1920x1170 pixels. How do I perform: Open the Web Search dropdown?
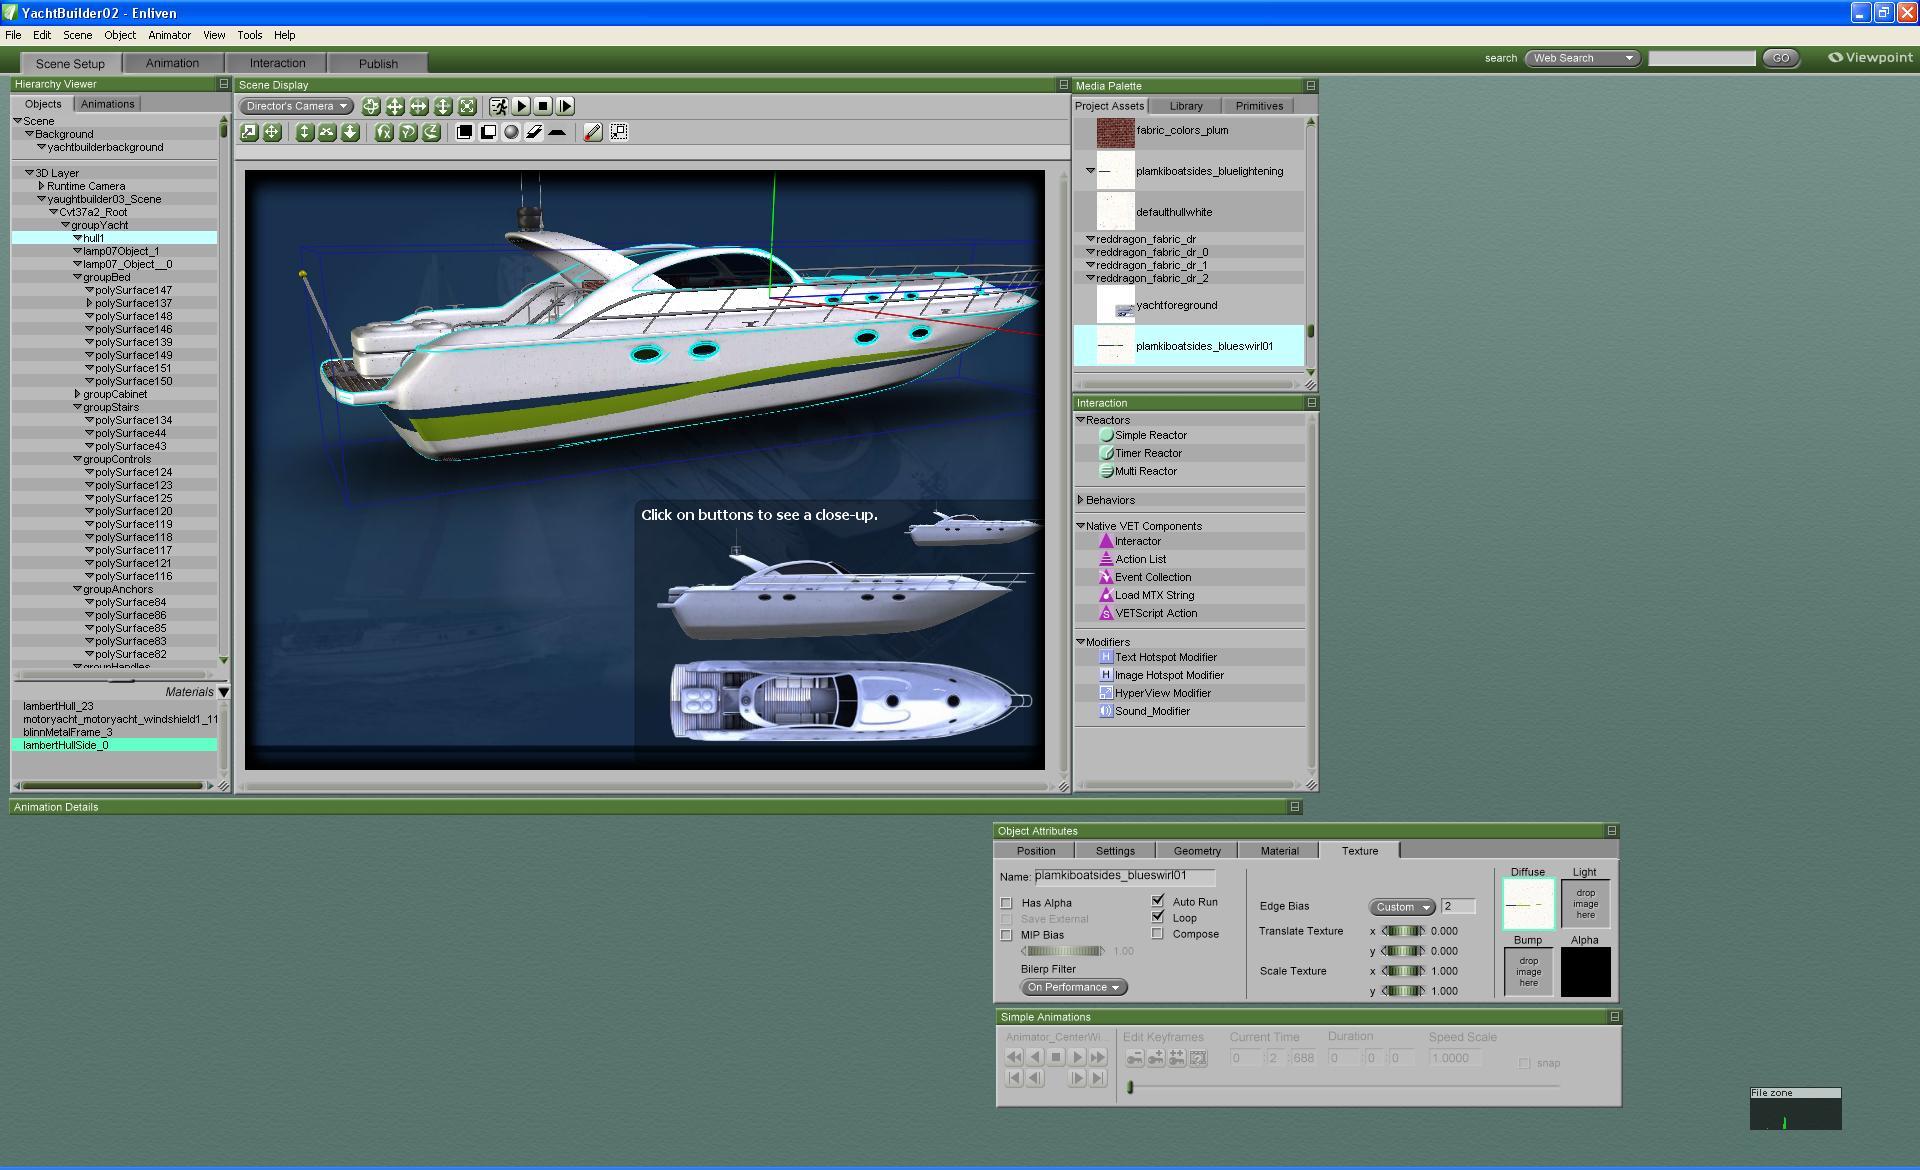tap(1583, 58)
